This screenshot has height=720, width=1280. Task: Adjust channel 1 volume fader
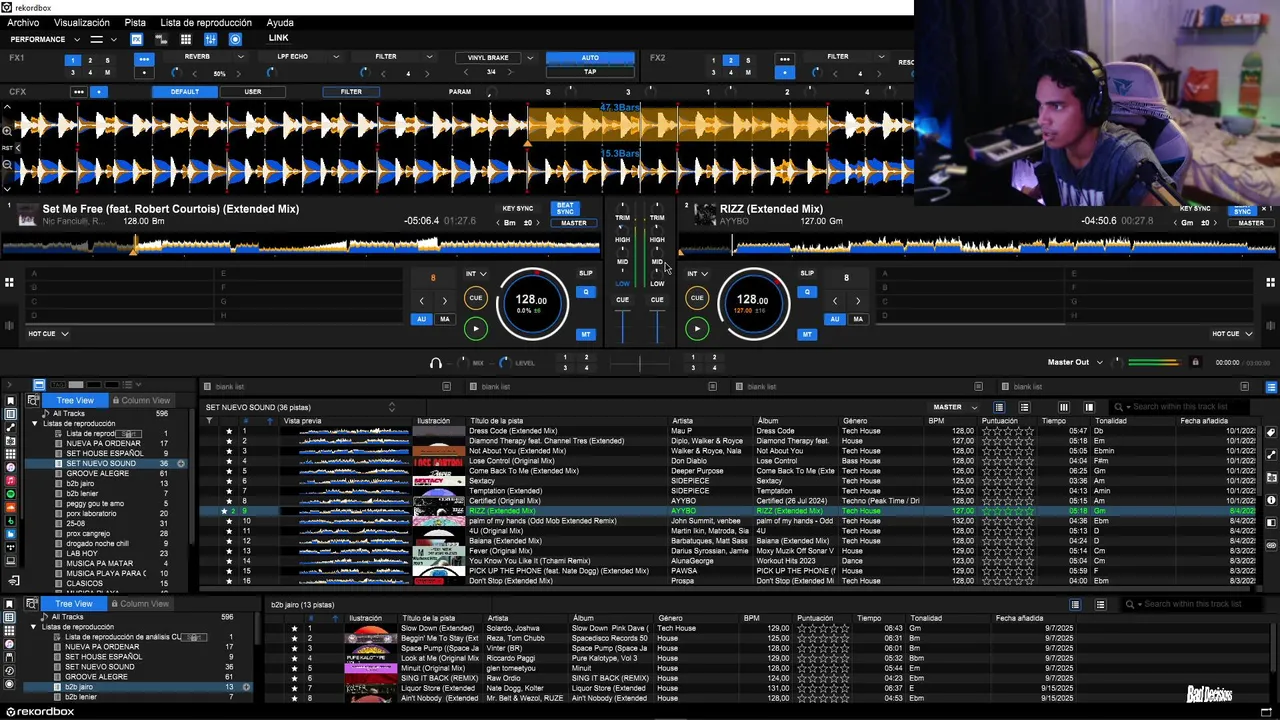[x=622, y=326]
